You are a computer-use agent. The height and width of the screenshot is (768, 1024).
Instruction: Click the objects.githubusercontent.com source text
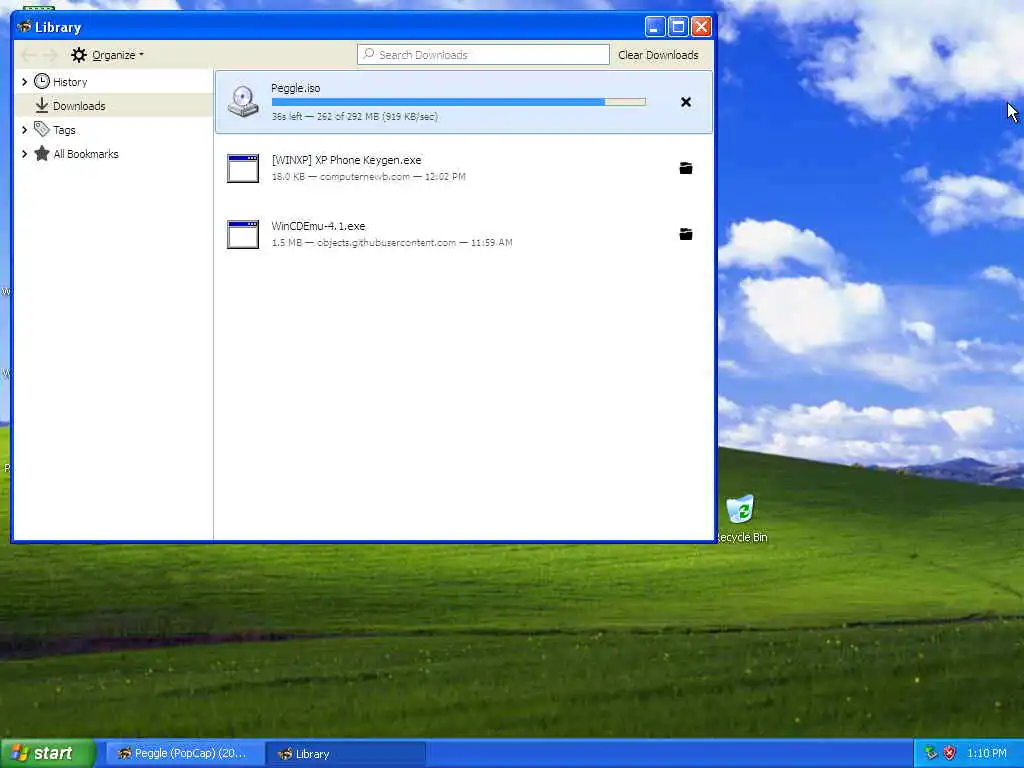[x=387, y=242]
